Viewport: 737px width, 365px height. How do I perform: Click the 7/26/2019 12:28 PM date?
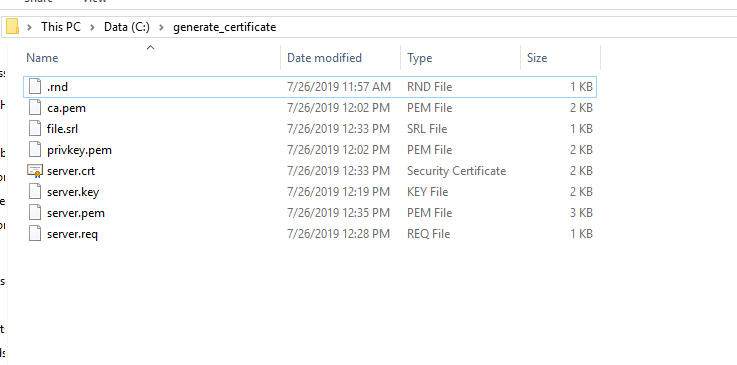338,233
